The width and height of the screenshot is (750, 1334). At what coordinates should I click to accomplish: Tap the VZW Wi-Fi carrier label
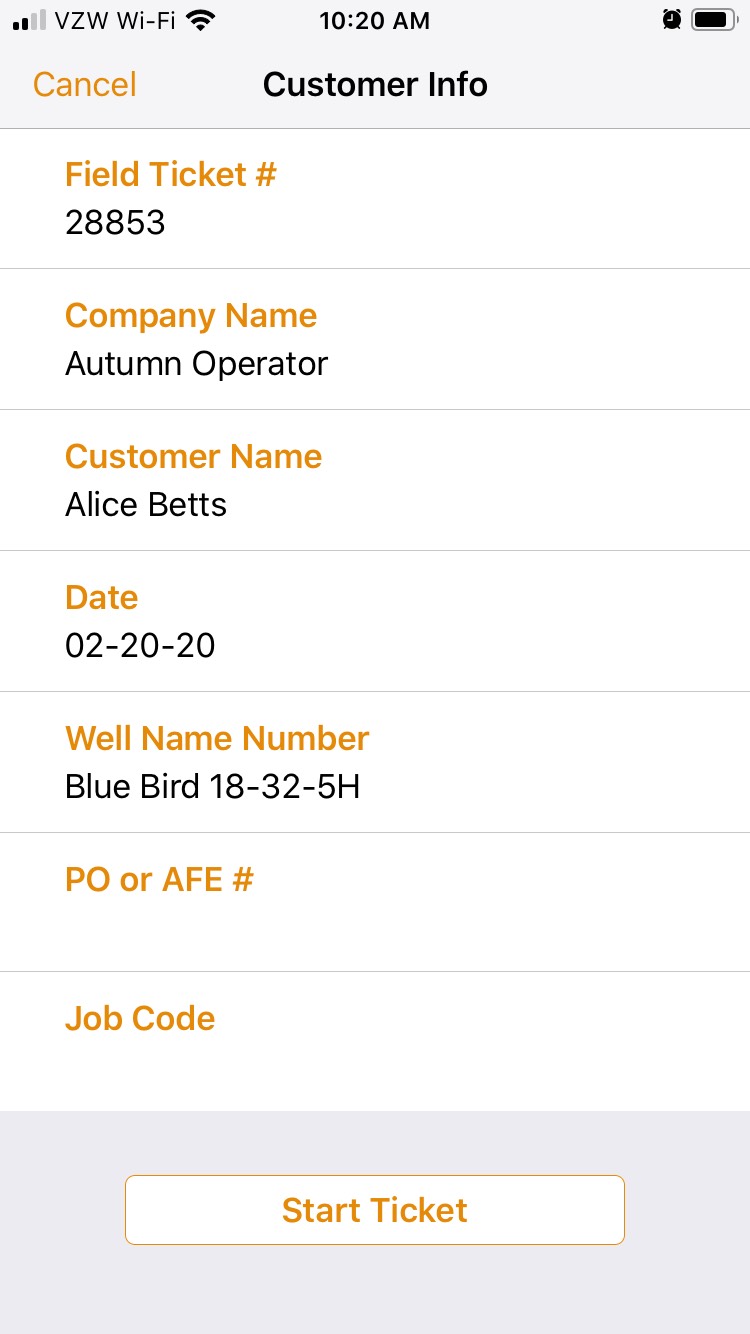tap(116, 20)
